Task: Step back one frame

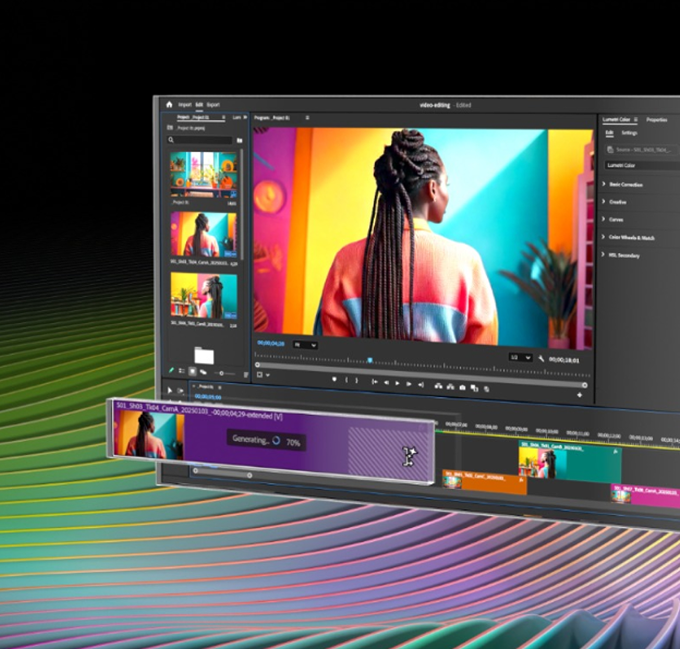Action: (386, 382)
